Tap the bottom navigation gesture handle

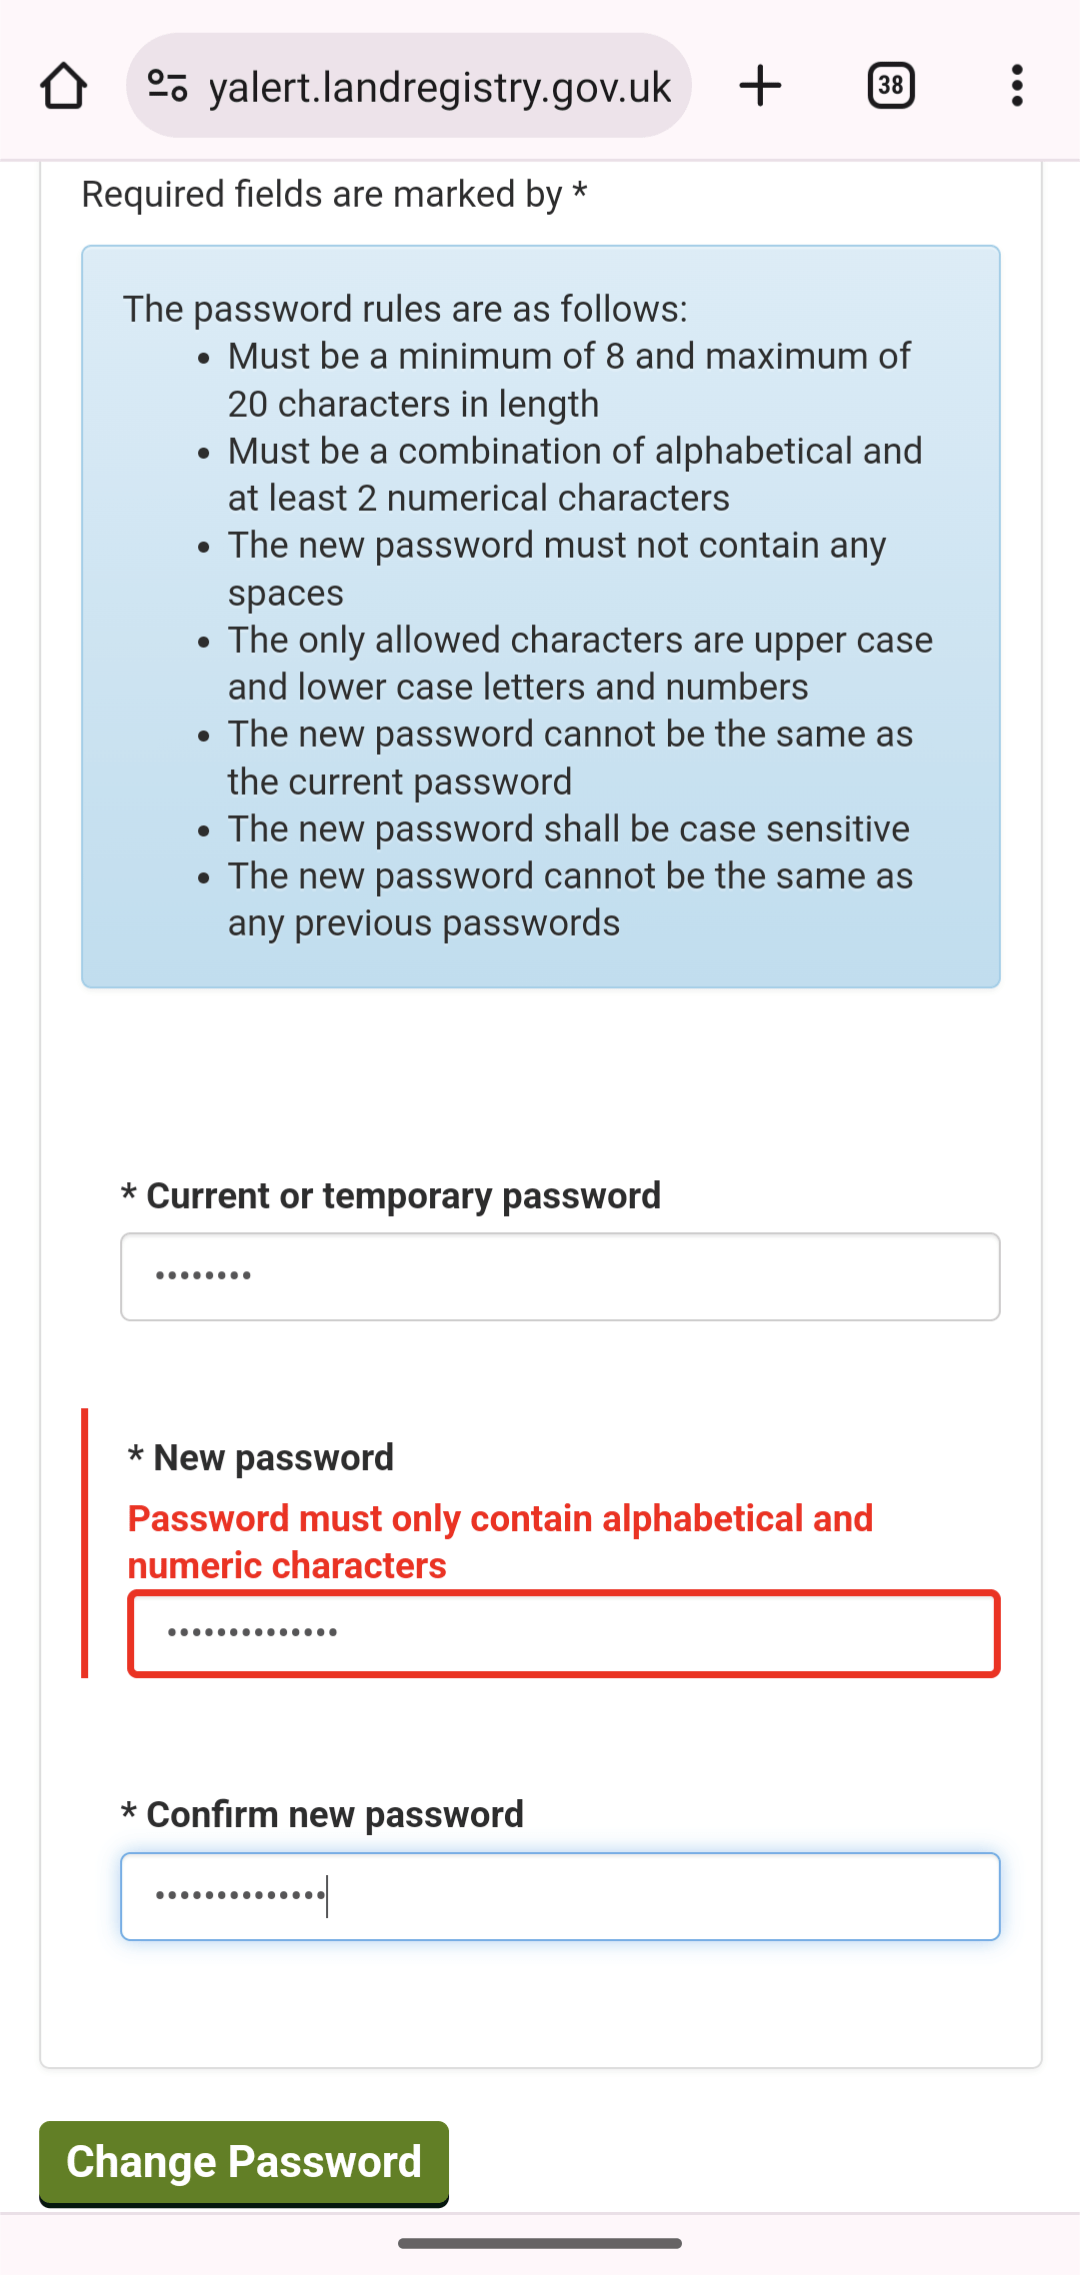pos(540,2244)
